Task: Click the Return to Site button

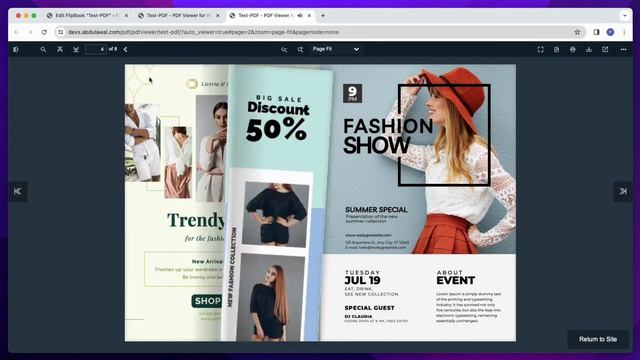Action: click(x=598, y=339)
